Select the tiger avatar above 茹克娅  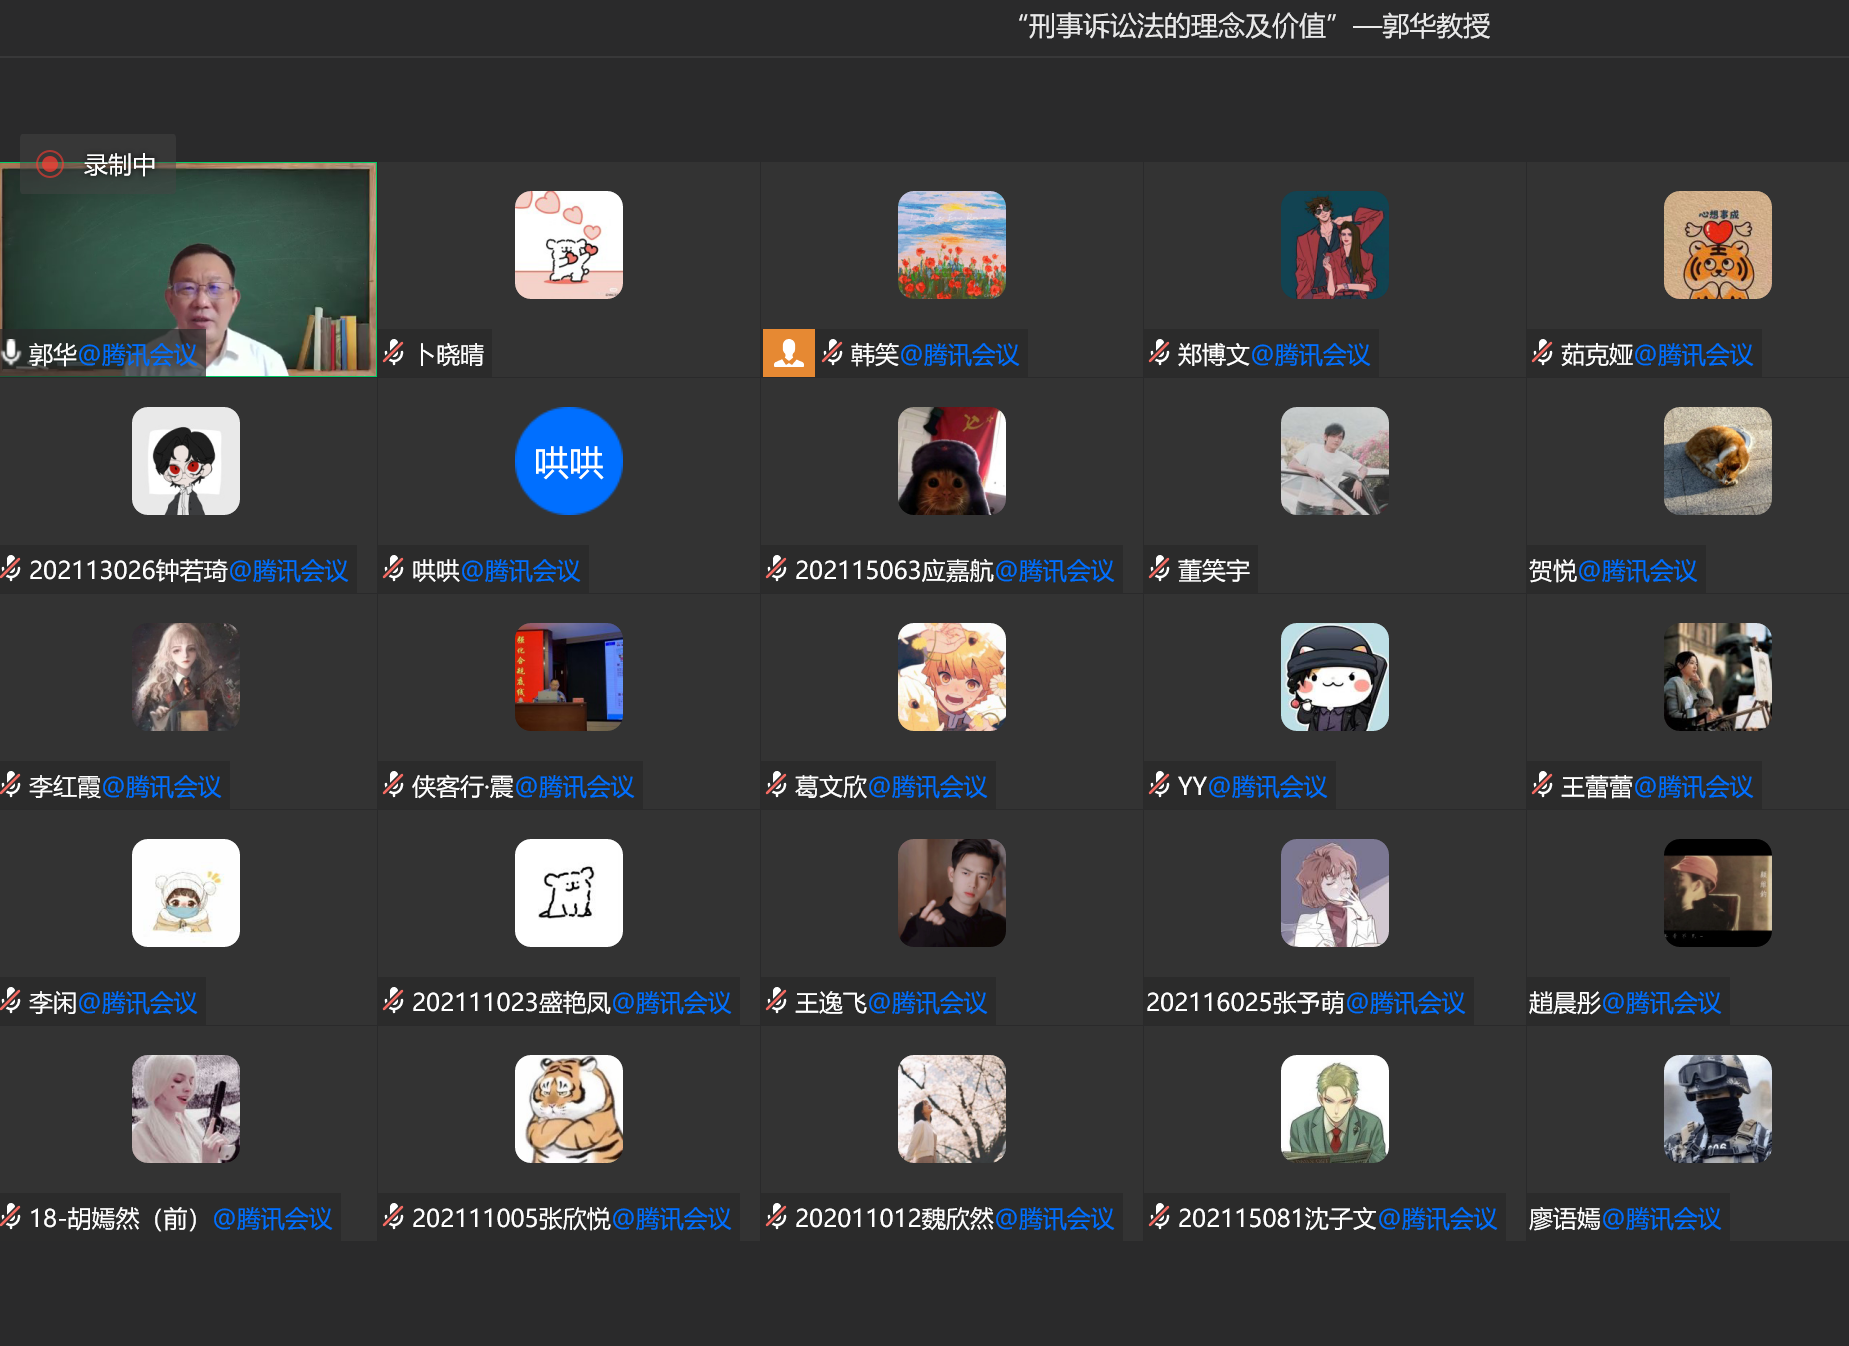click(x=1717, y=245)
